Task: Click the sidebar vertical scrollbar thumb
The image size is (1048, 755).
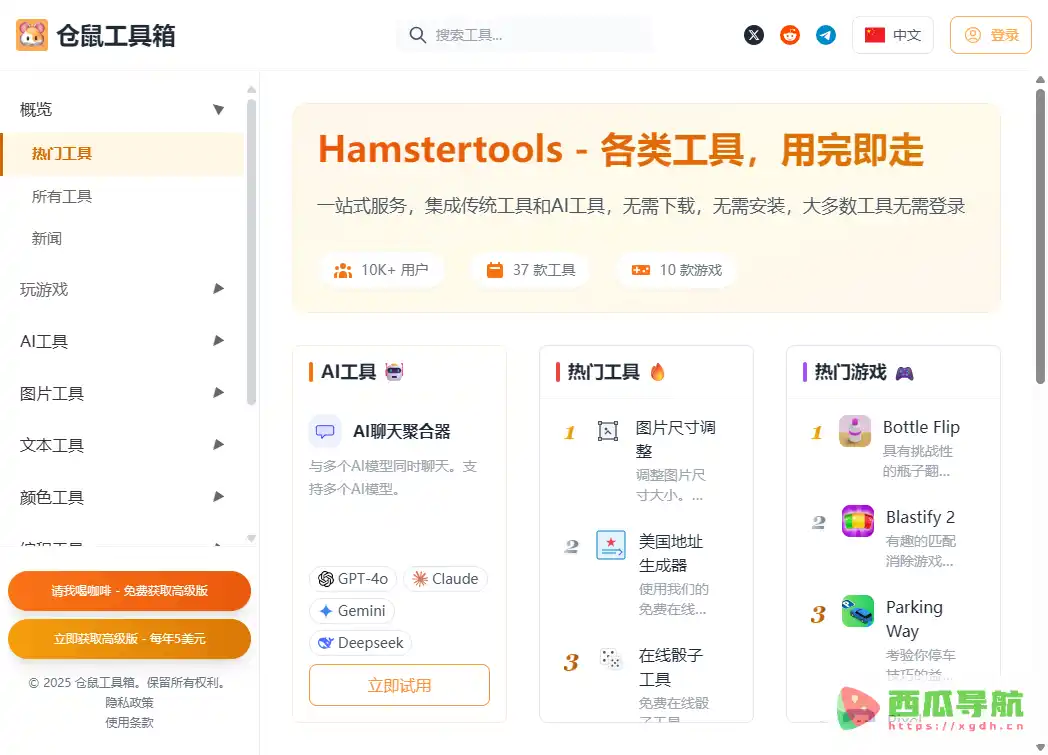Action: click(251, 253)
